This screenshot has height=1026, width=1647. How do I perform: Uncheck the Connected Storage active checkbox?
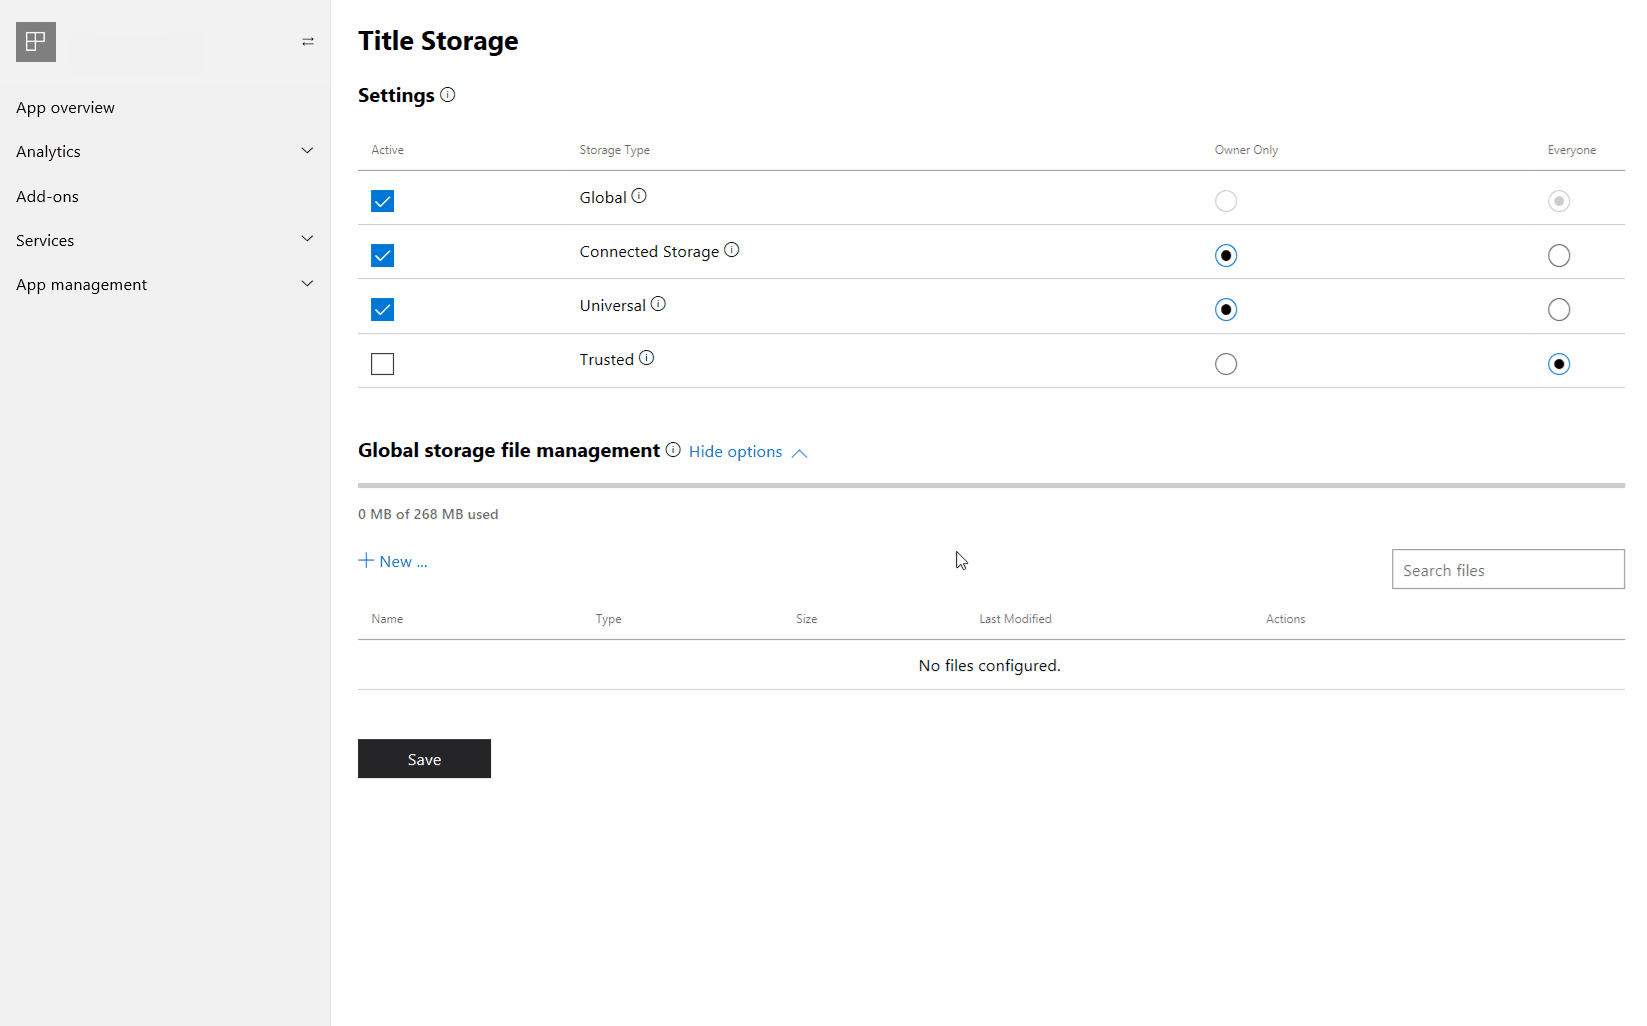pos(382,255)
